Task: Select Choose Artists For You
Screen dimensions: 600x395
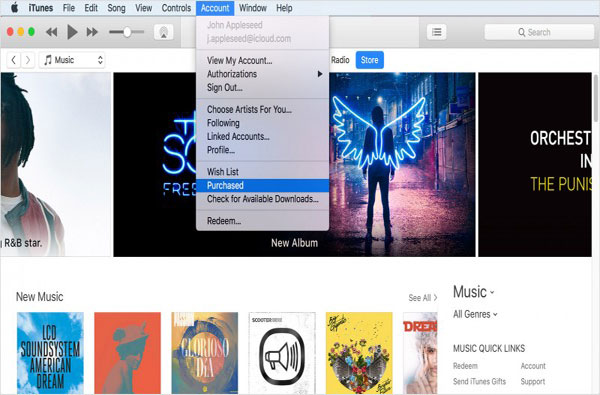Action: (x=262, y=109)
